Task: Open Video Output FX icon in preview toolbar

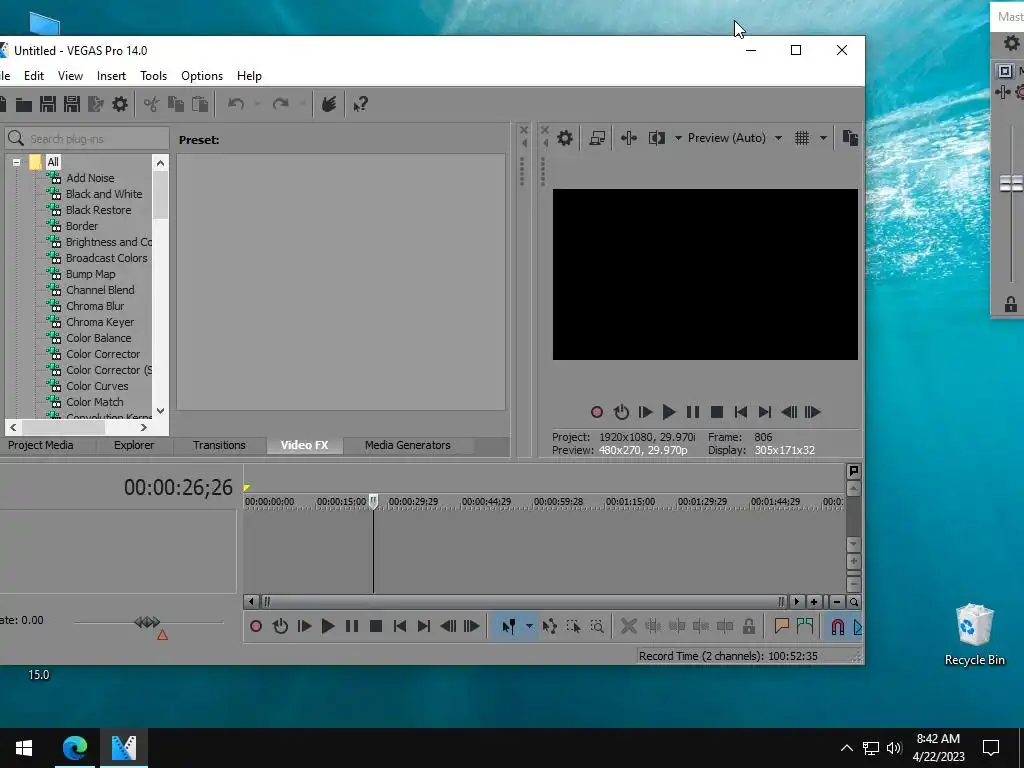Action: tap(629, 138)
